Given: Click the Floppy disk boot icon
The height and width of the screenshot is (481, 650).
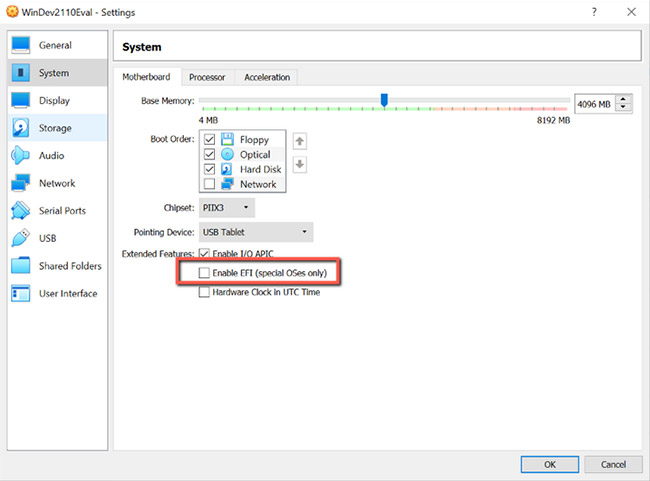Looking at the screenshot, I should 227,139.
